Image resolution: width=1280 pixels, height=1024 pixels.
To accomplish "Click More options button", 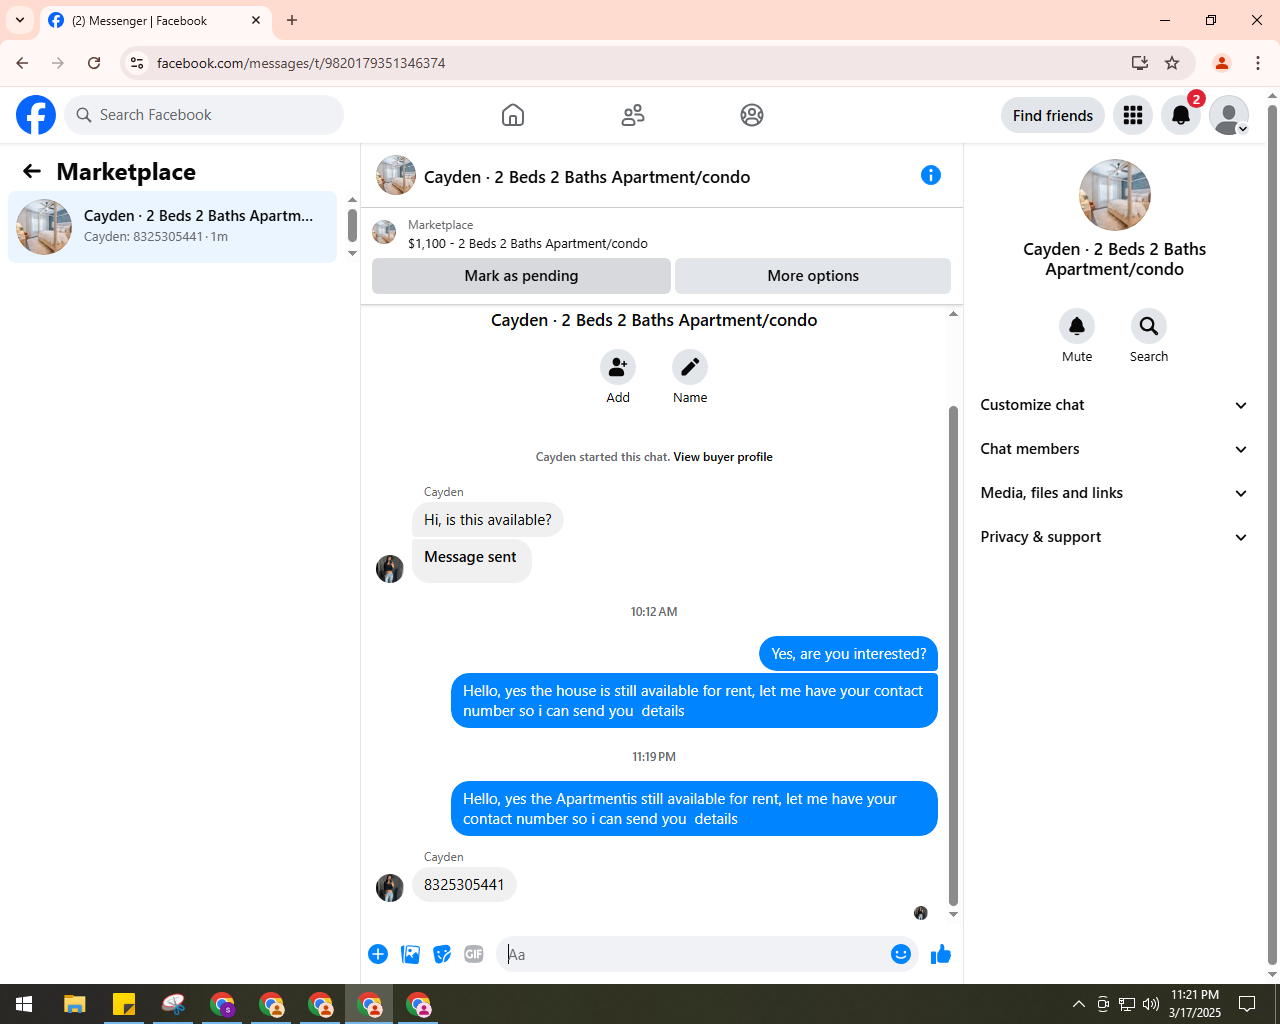I will click(x=813, y=276).
